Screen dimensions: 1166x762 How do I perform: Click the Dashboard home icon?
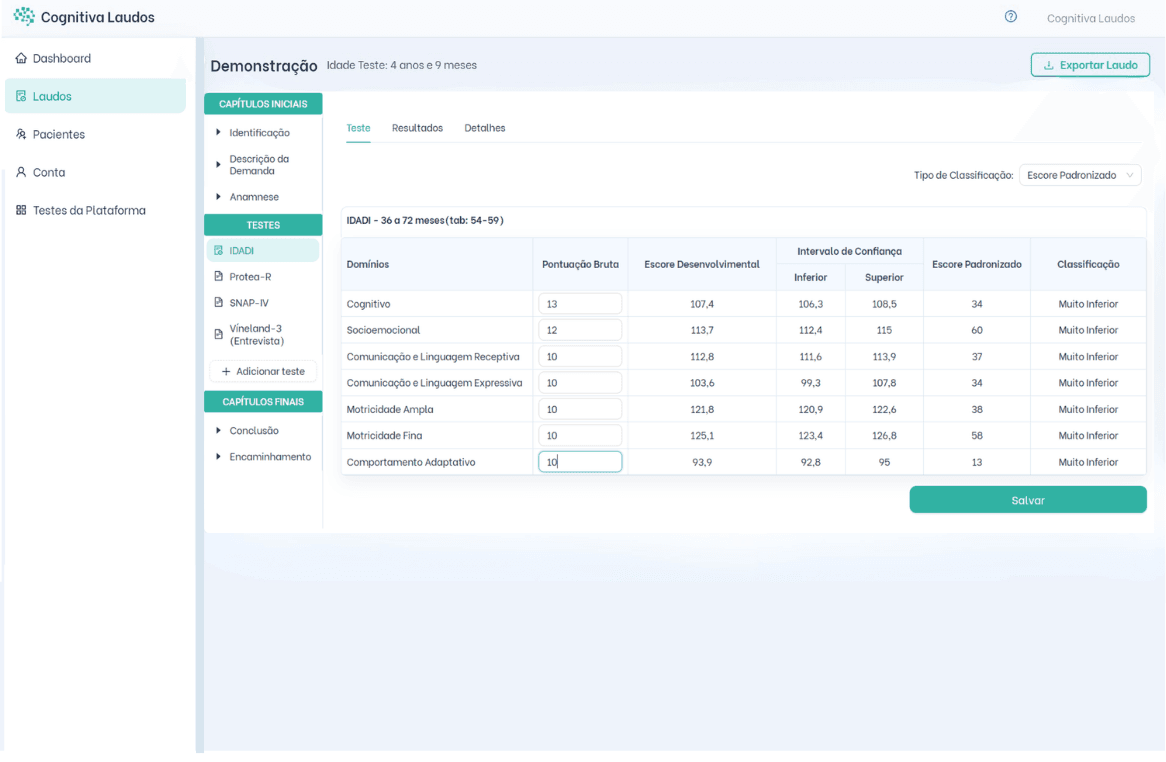coord(21,58)
